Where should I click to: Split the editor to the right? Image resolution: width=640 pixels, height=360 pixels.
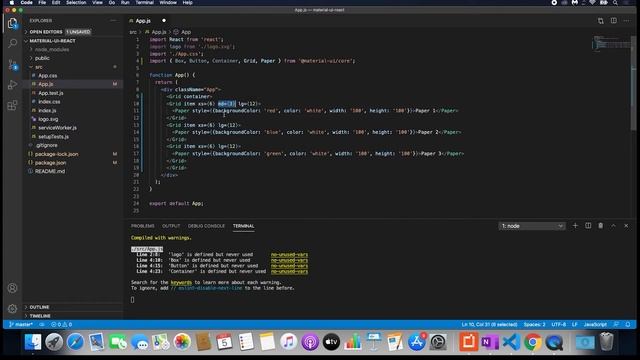[613, 20]
